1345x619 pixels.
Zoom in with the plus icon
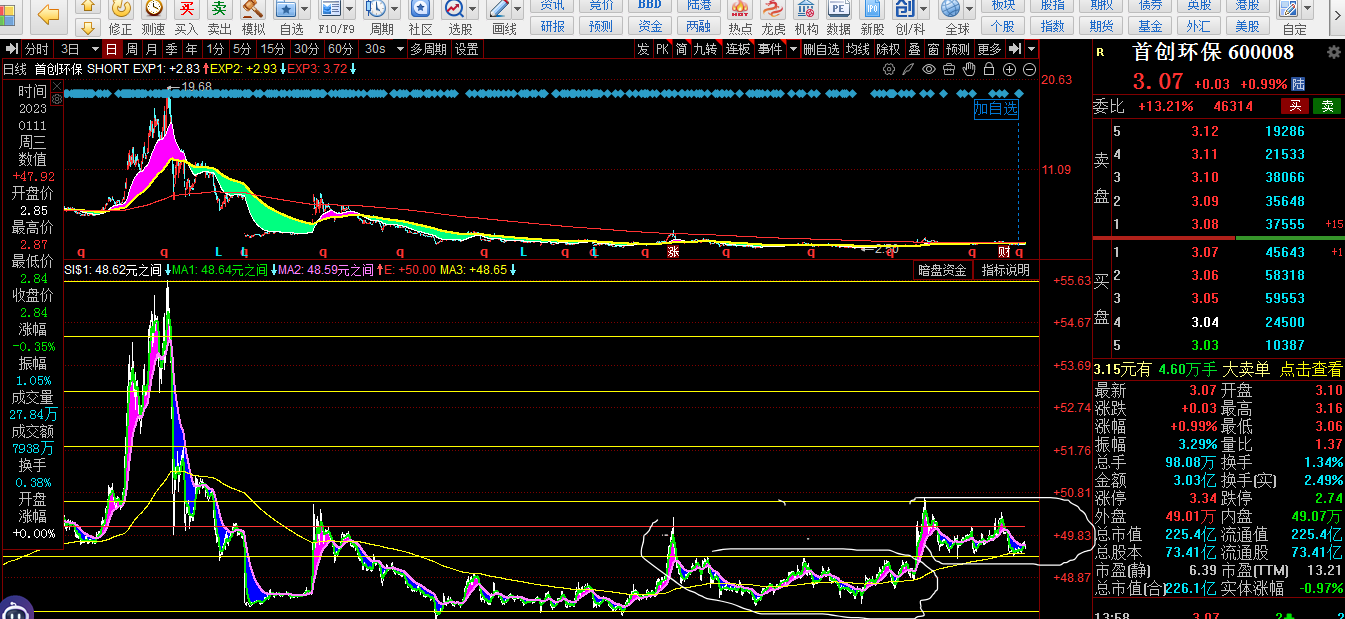[1010, 69]
